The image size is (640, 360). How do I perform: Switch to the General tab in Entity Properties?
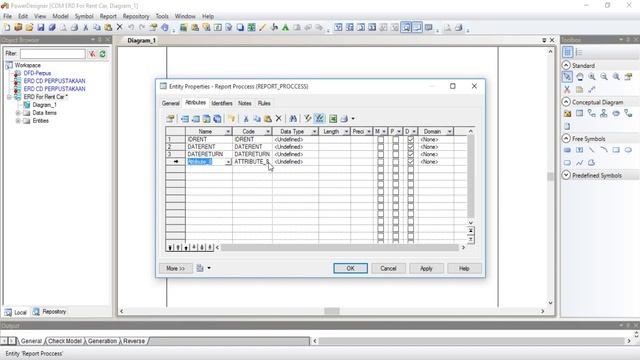171,103
